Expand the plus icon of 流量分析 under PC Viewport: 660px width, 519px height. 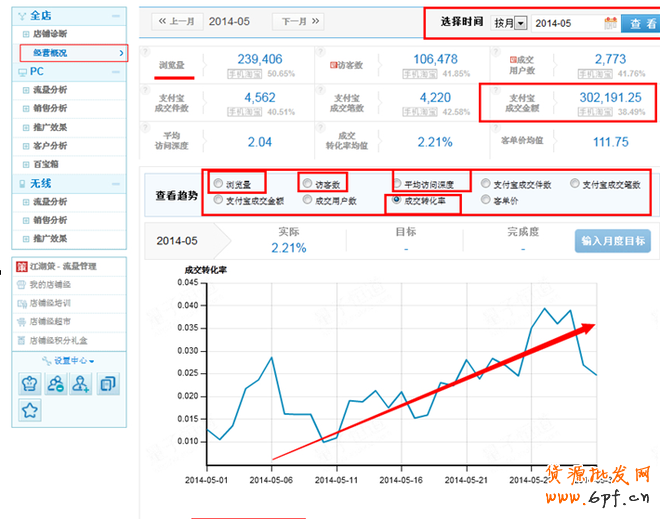(26, 90)
